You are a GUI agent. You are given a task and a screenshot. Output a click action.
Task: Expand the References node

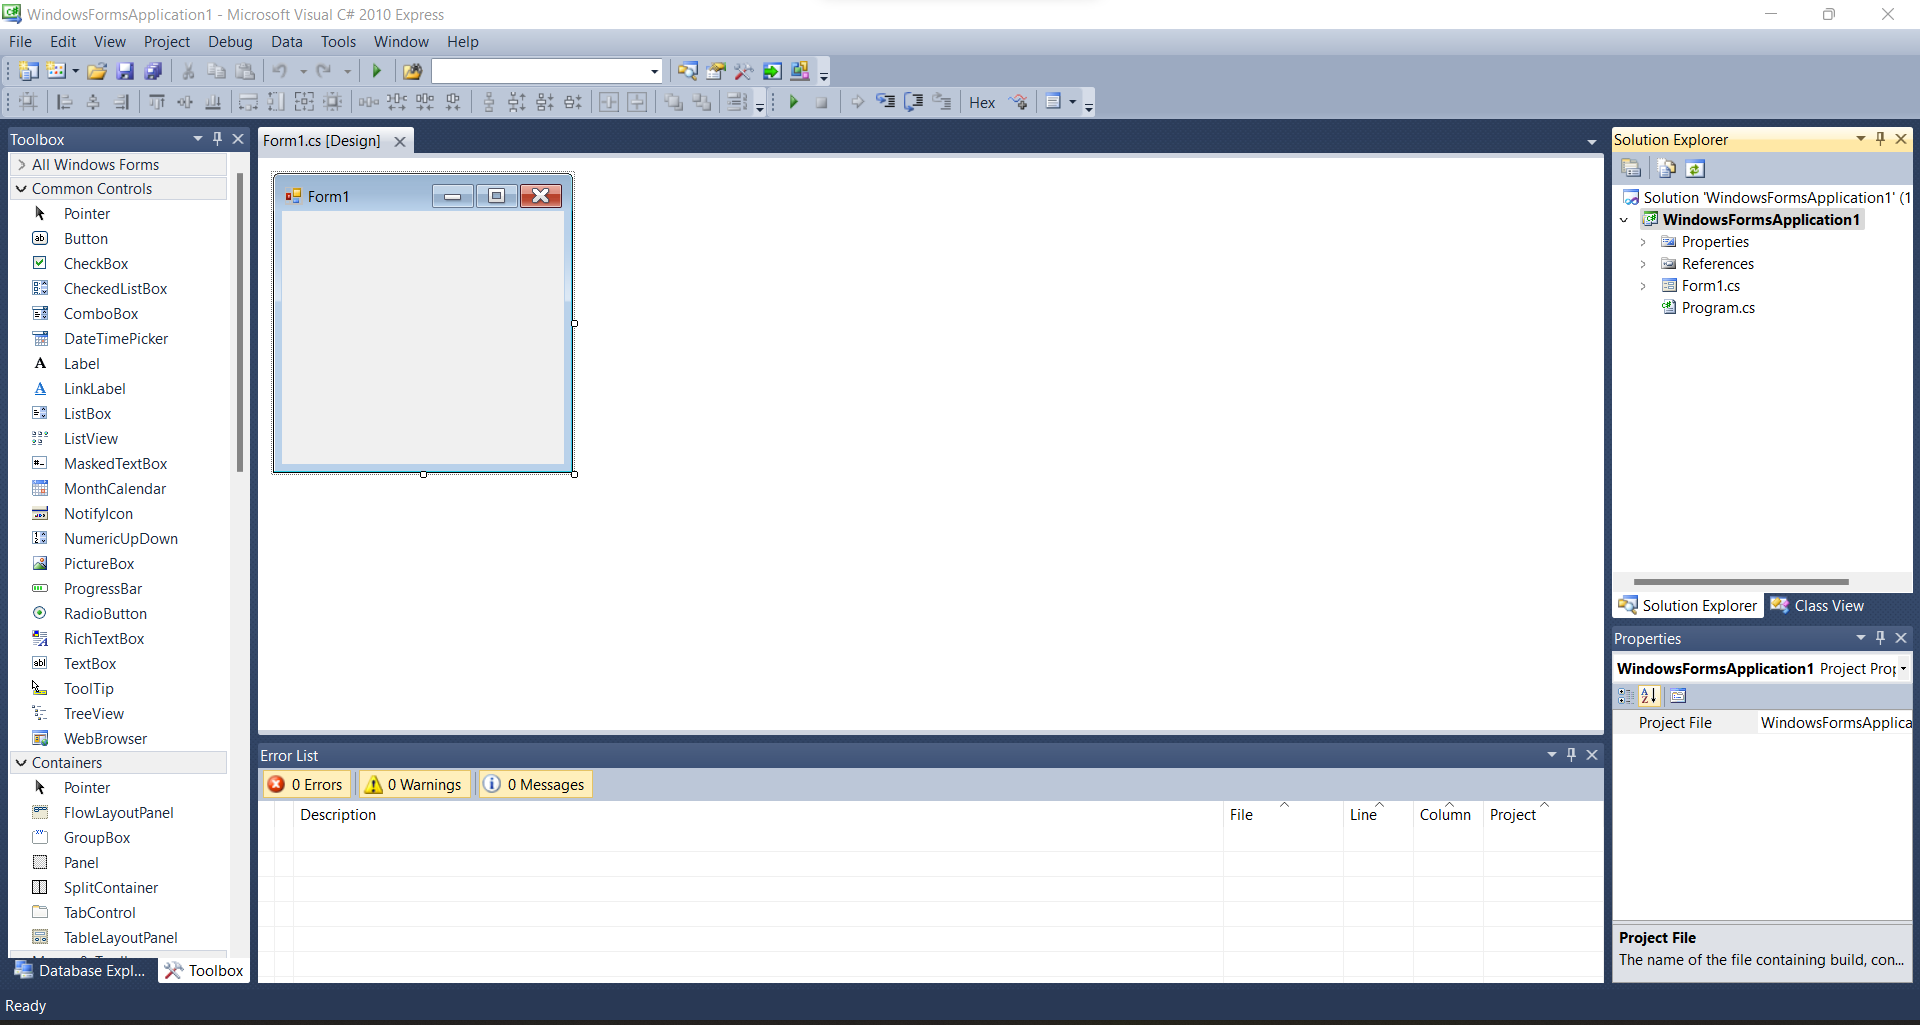1643,263
